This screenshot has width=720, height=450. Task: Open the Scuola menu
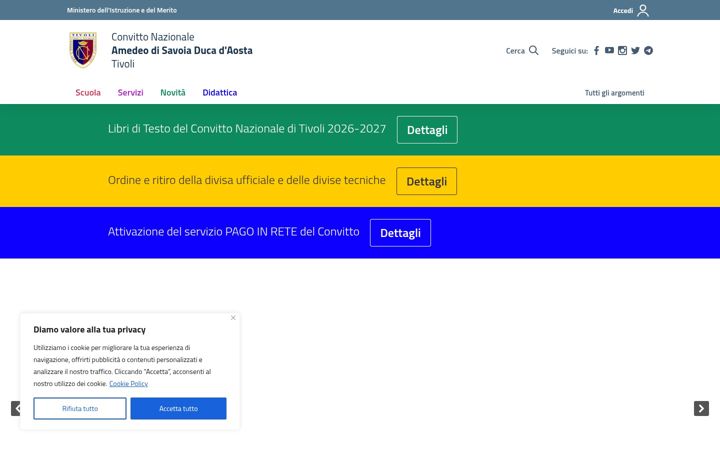click(x=88, y=93)
